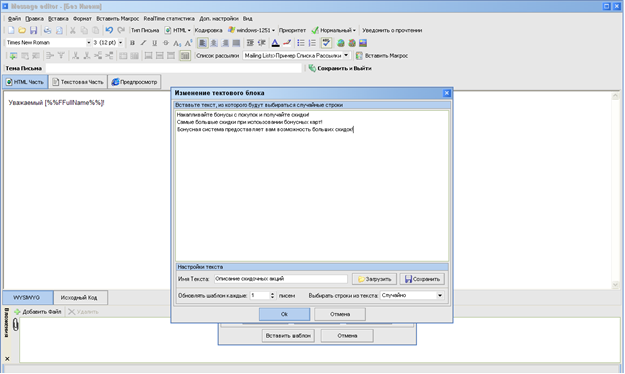Image resolution: width=625 pixels, height=374 pixels.
Task: Click the New document icon
Action: click(11, 30)
